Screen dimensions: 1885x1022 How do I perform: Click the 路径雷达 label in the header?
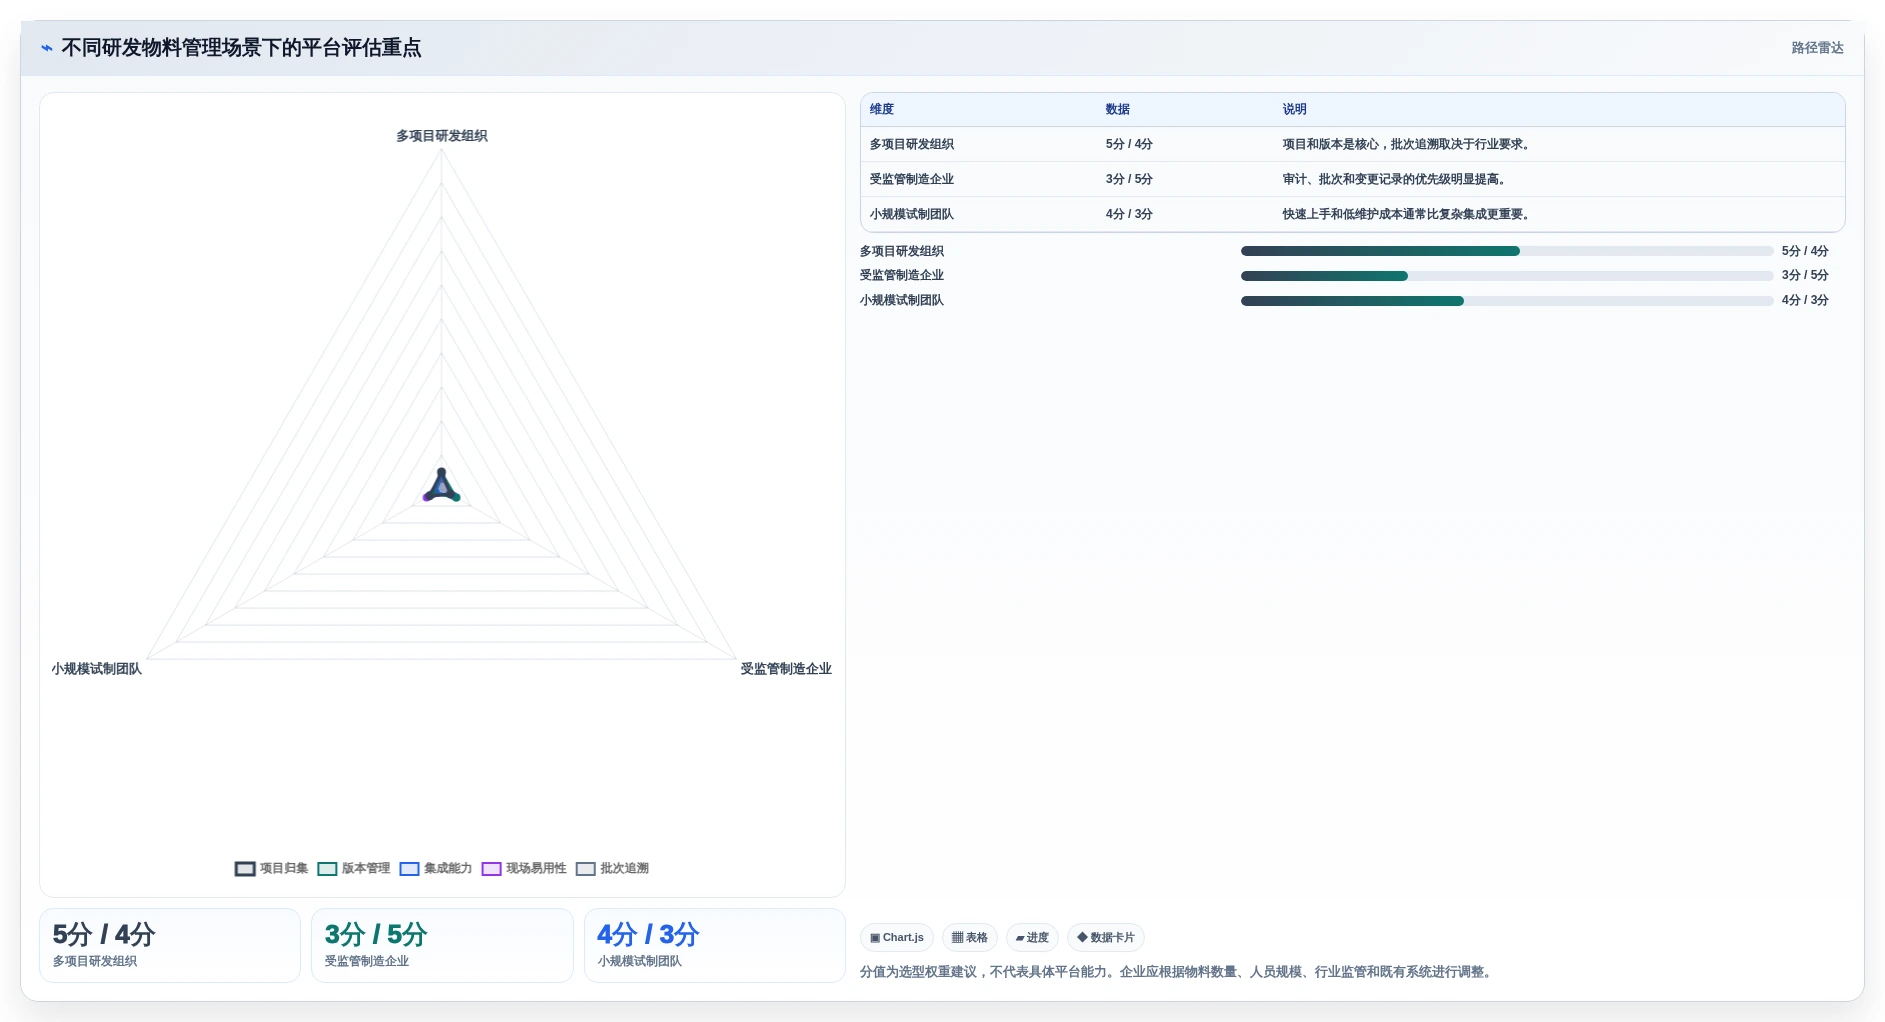click(1817, 48)
